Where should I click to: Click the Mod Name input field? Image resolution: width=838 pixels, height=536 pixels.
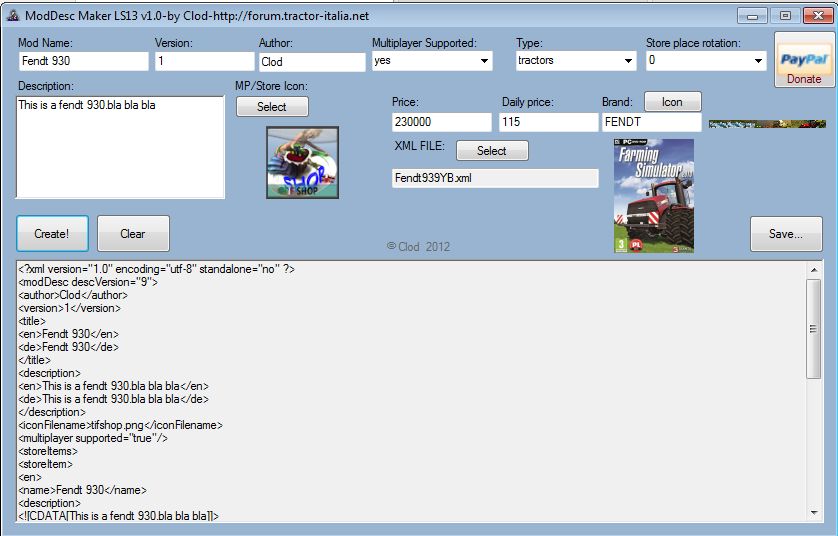83,61
